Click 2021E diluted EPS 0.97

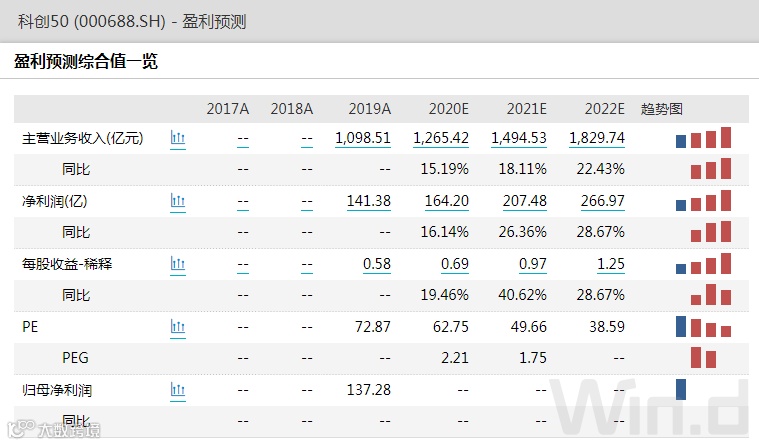coord(532,264)
